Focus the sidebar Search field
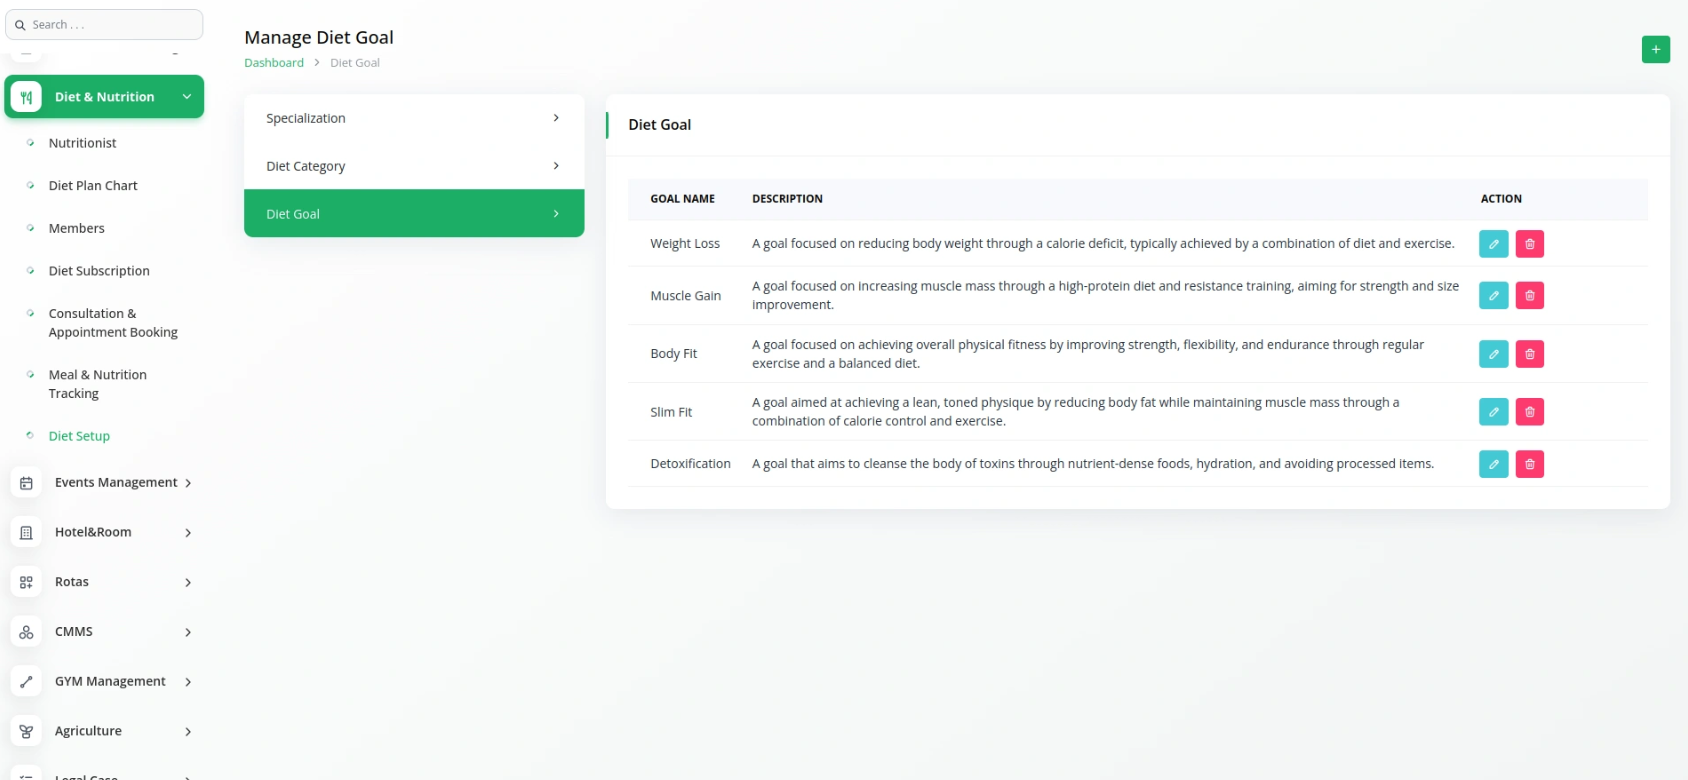 point(104,25)
